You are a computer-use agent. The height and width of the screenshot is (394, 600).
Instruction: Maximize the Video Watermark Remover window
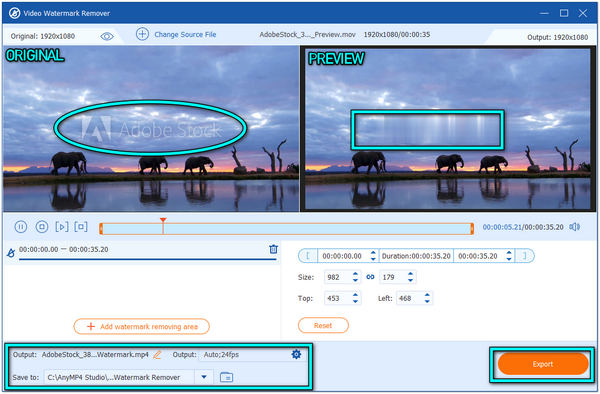(564, 13)
